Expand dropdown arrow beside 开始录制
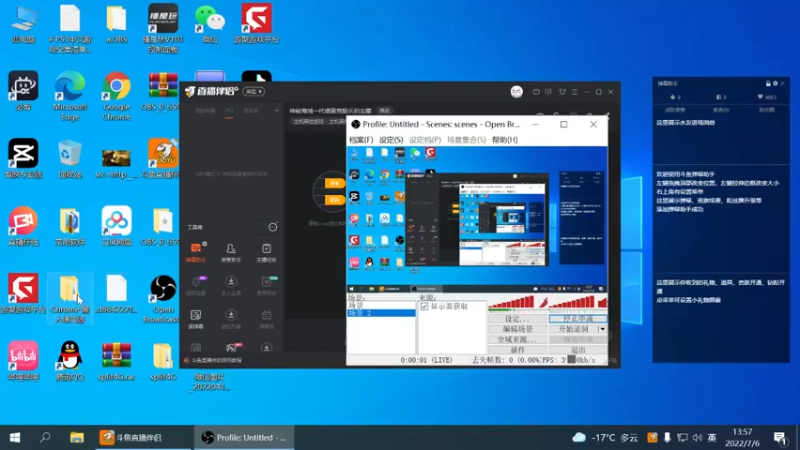This screenshot has width=800, height=450. click(602, 329)
